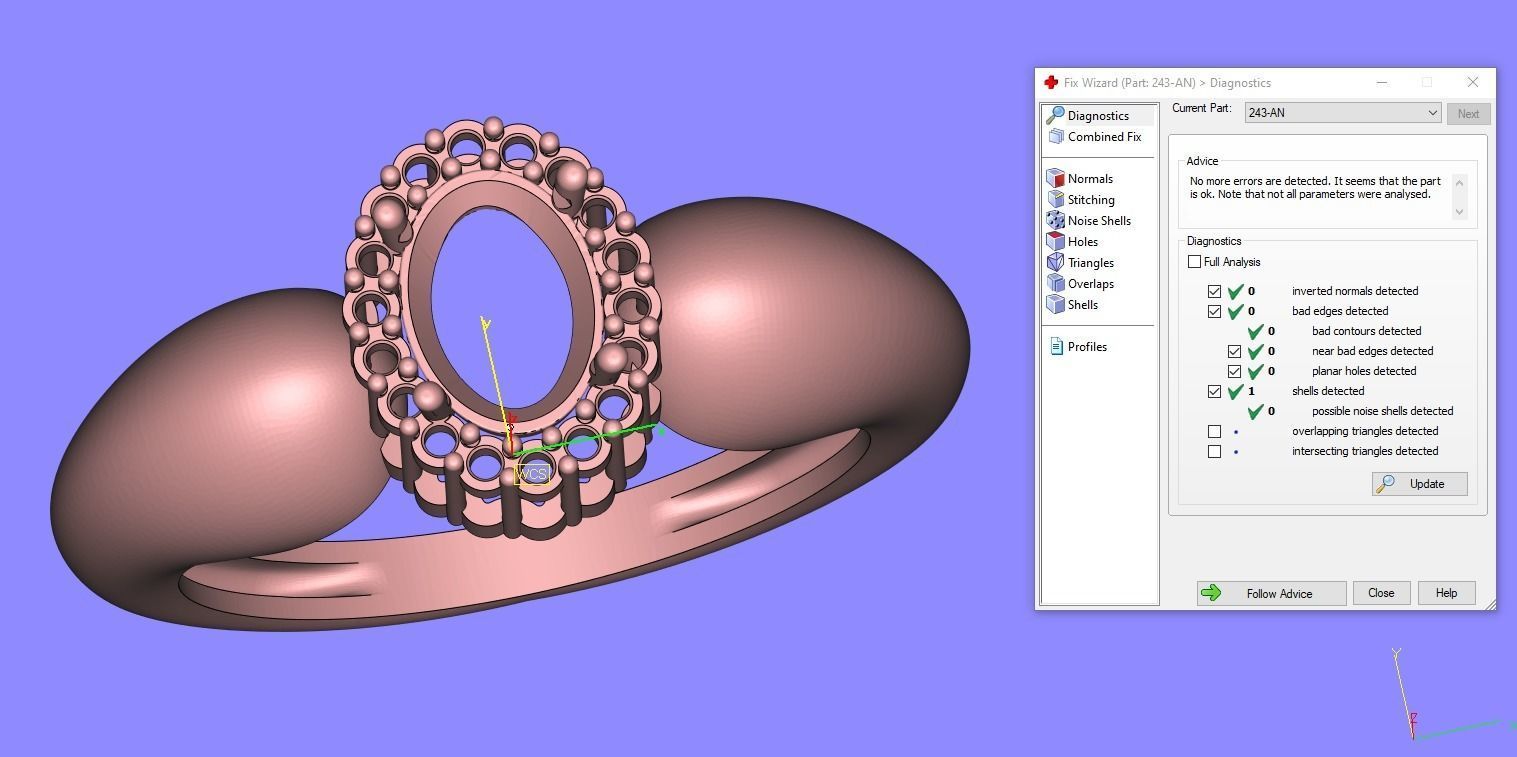Open the Current Part dropdown 243-AN

pyautogui.click(x=1342, y=113)
